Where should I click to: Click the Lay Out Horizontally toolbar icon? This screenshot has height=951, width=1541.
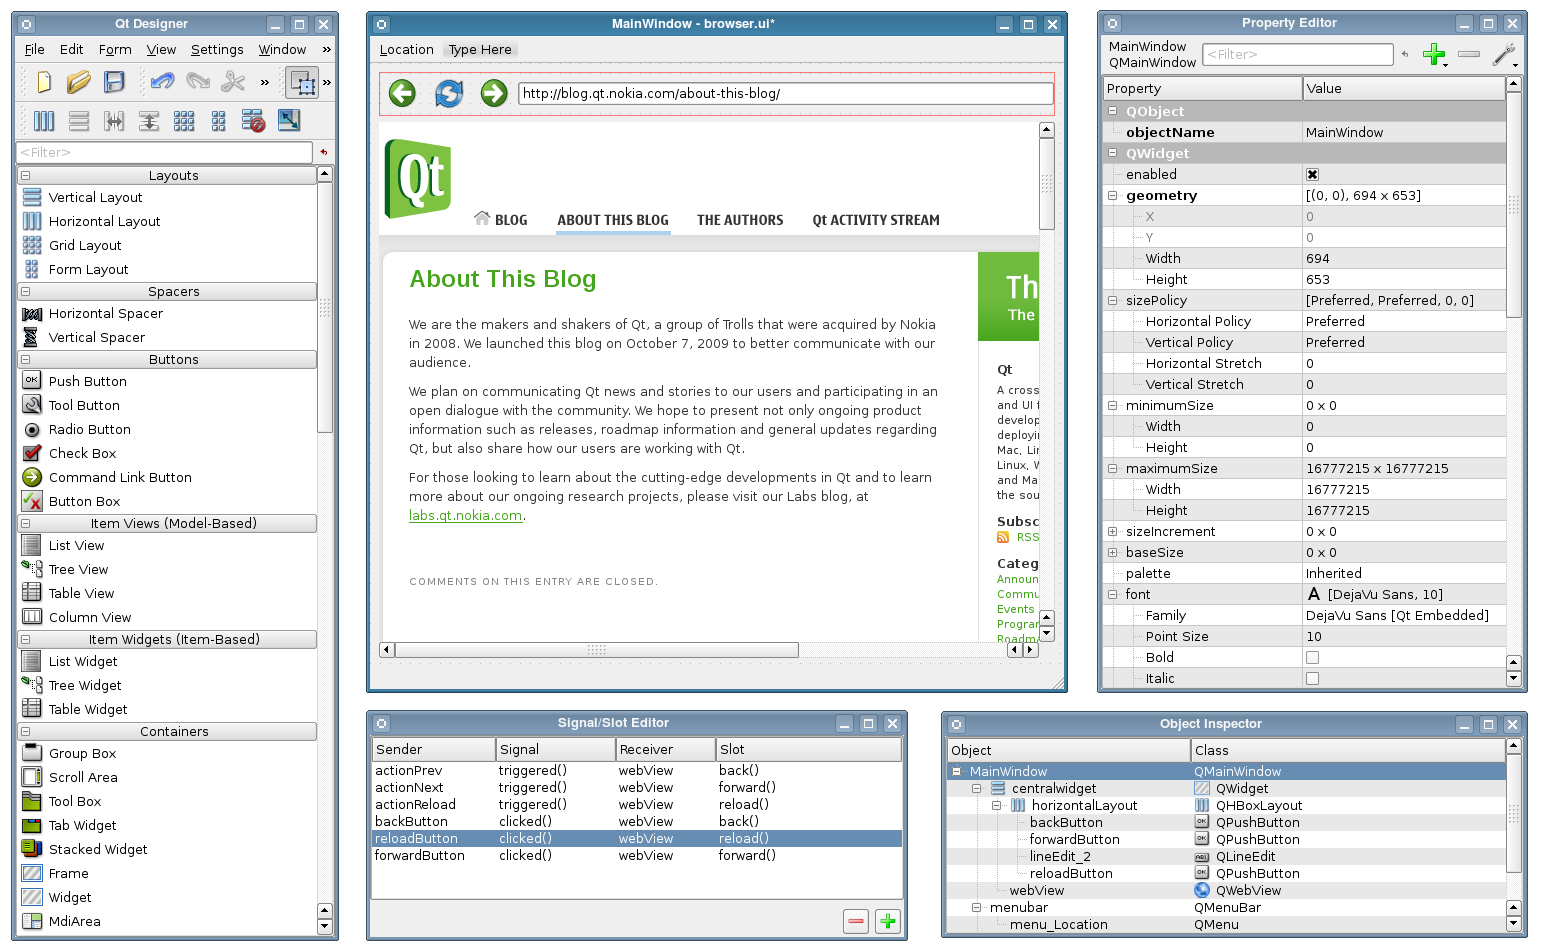[44, 120]
